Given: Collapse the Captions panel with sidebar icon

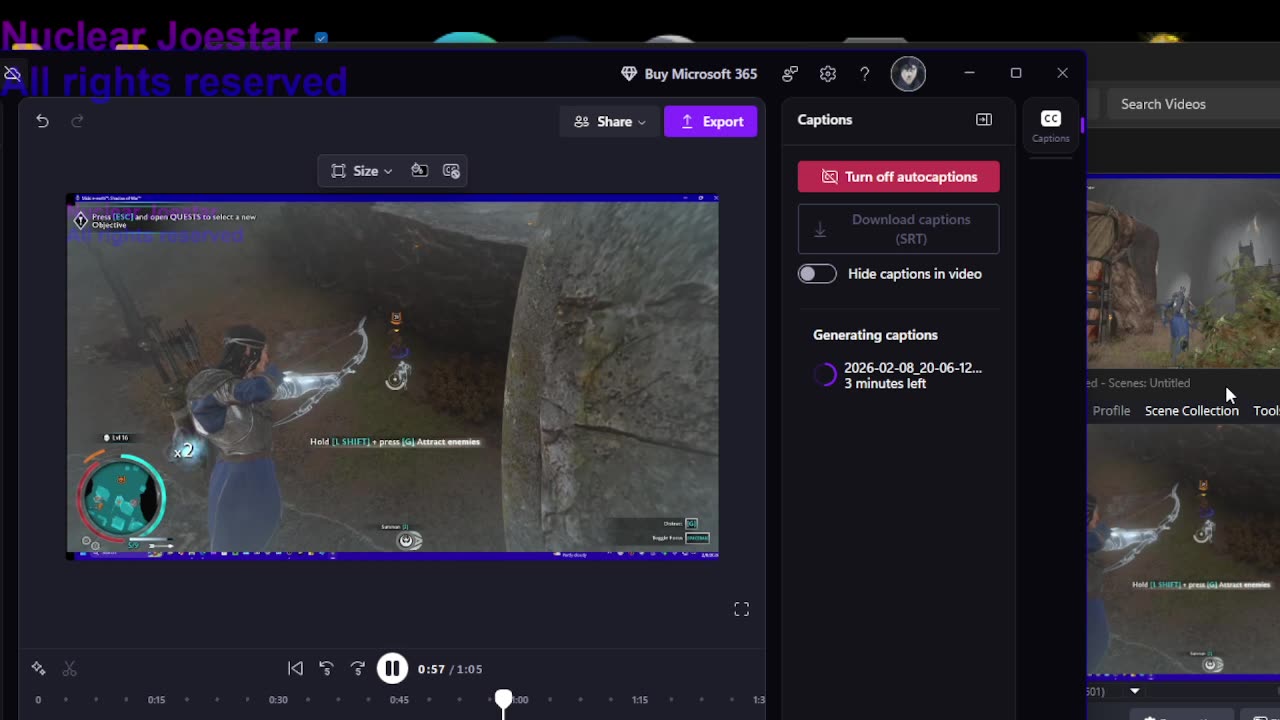Looking at the screenshot, I should [984, 120].
